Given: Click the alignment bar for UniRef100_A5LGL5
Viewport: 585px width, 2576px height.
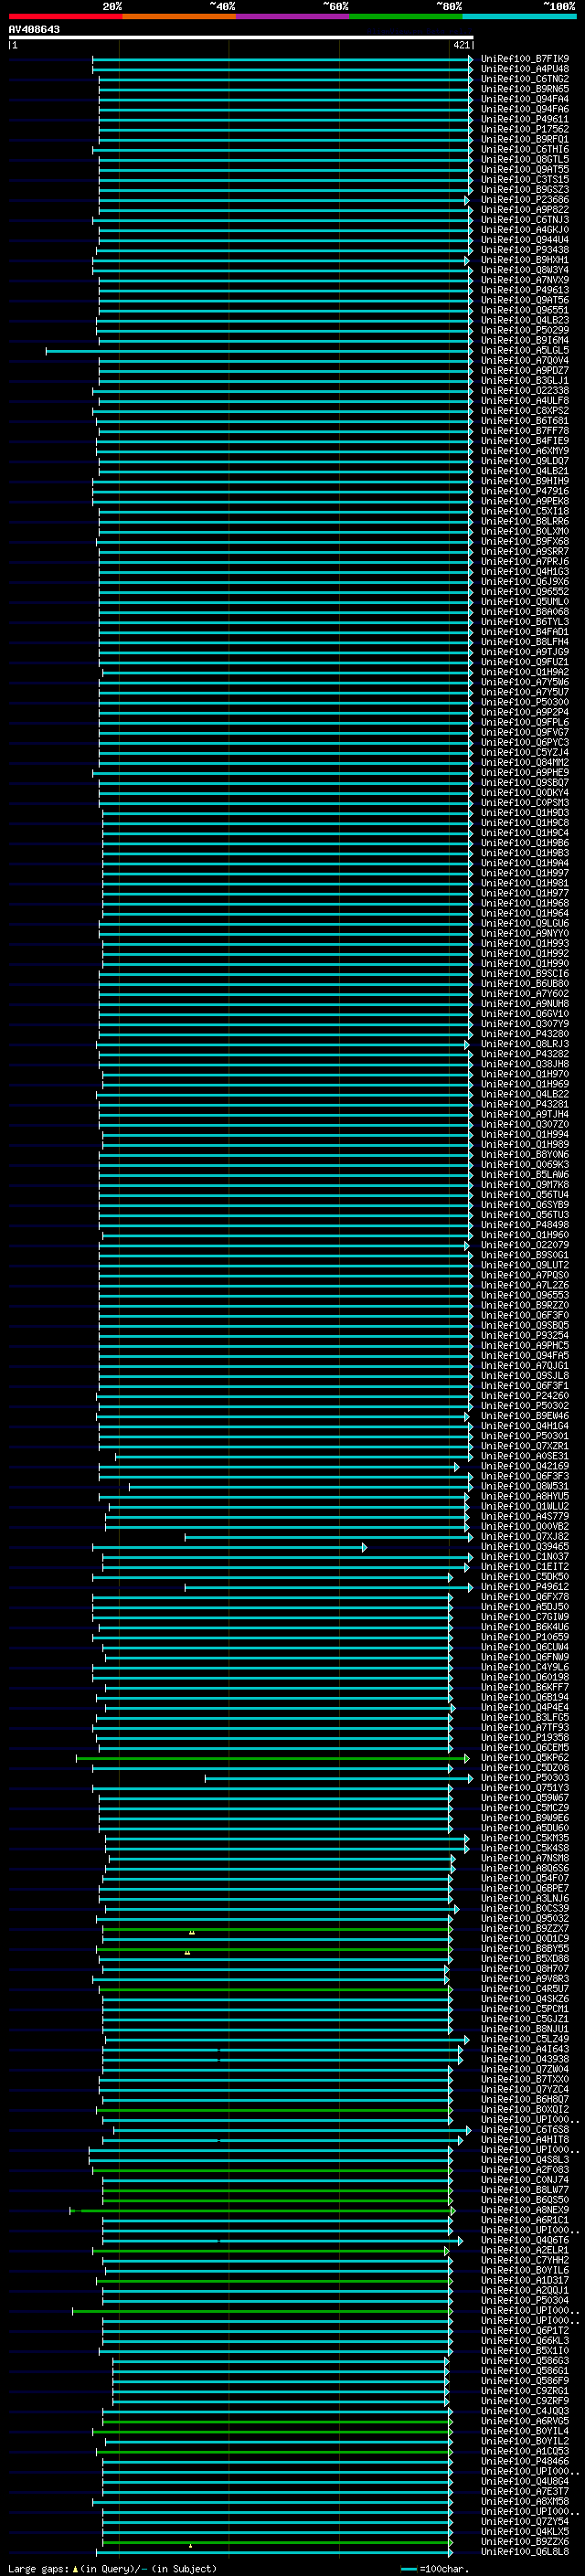Looking at the screenshot, I should (x=259, y=351).
